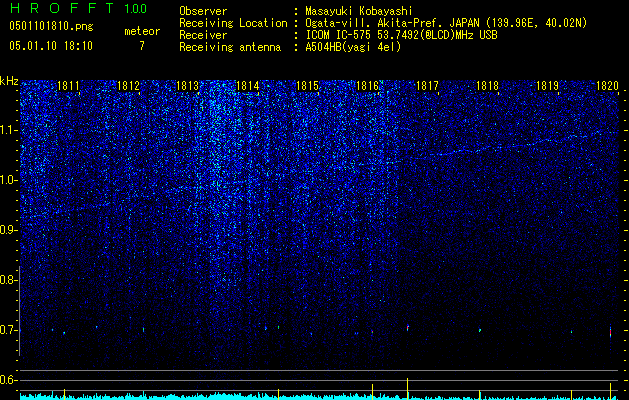Click the Receiving Location label
Screen dimensions: 629x400
(233, 23)
